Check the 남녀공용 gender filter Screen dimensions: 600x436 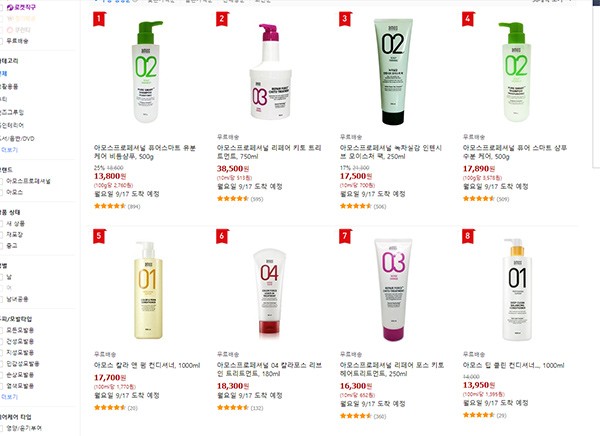point(1,299)
